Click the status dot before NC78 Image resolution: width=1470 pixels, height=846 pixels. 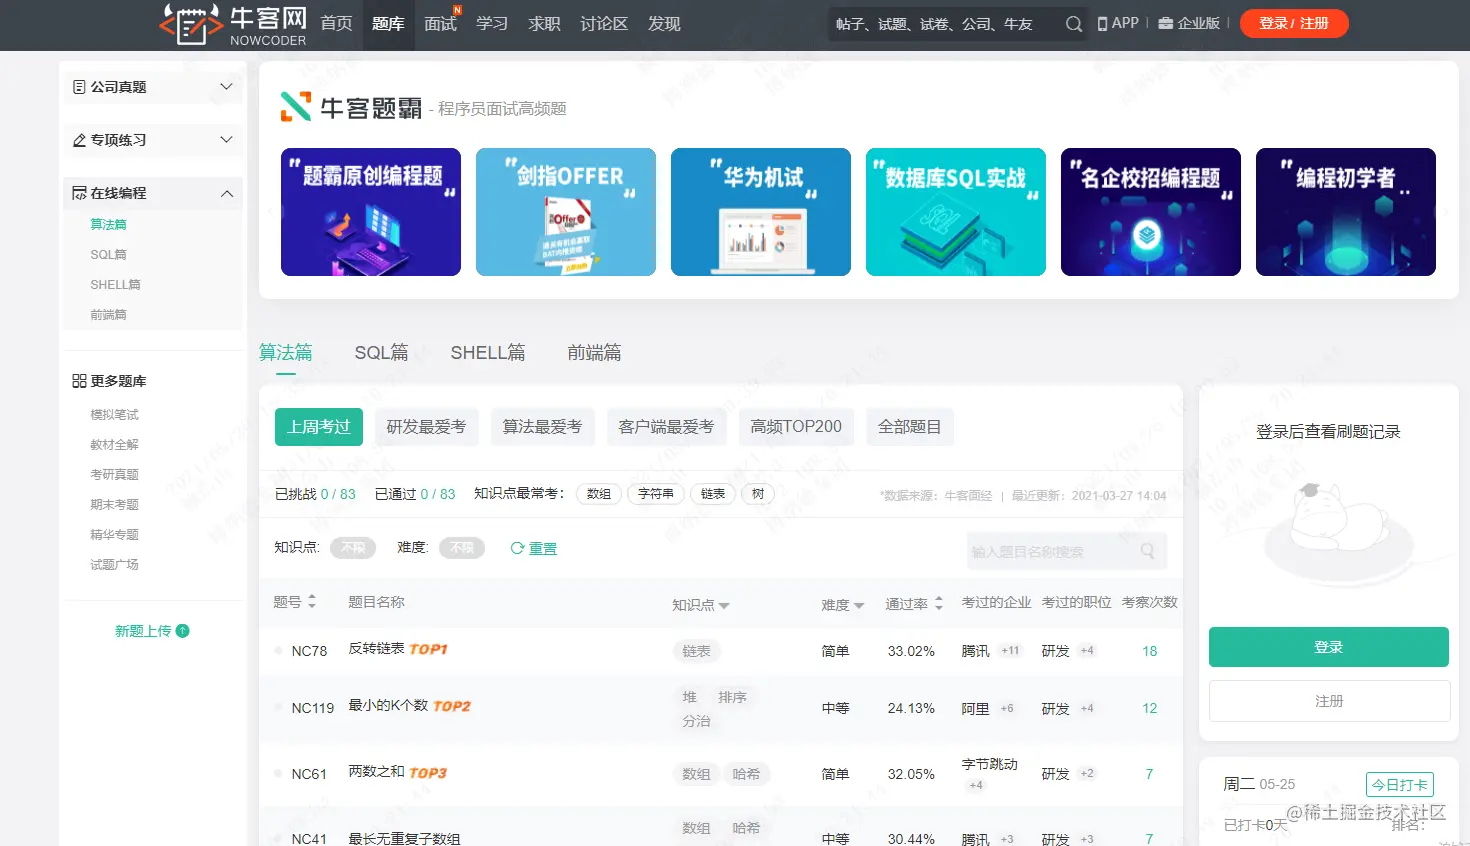pos(279,651)
